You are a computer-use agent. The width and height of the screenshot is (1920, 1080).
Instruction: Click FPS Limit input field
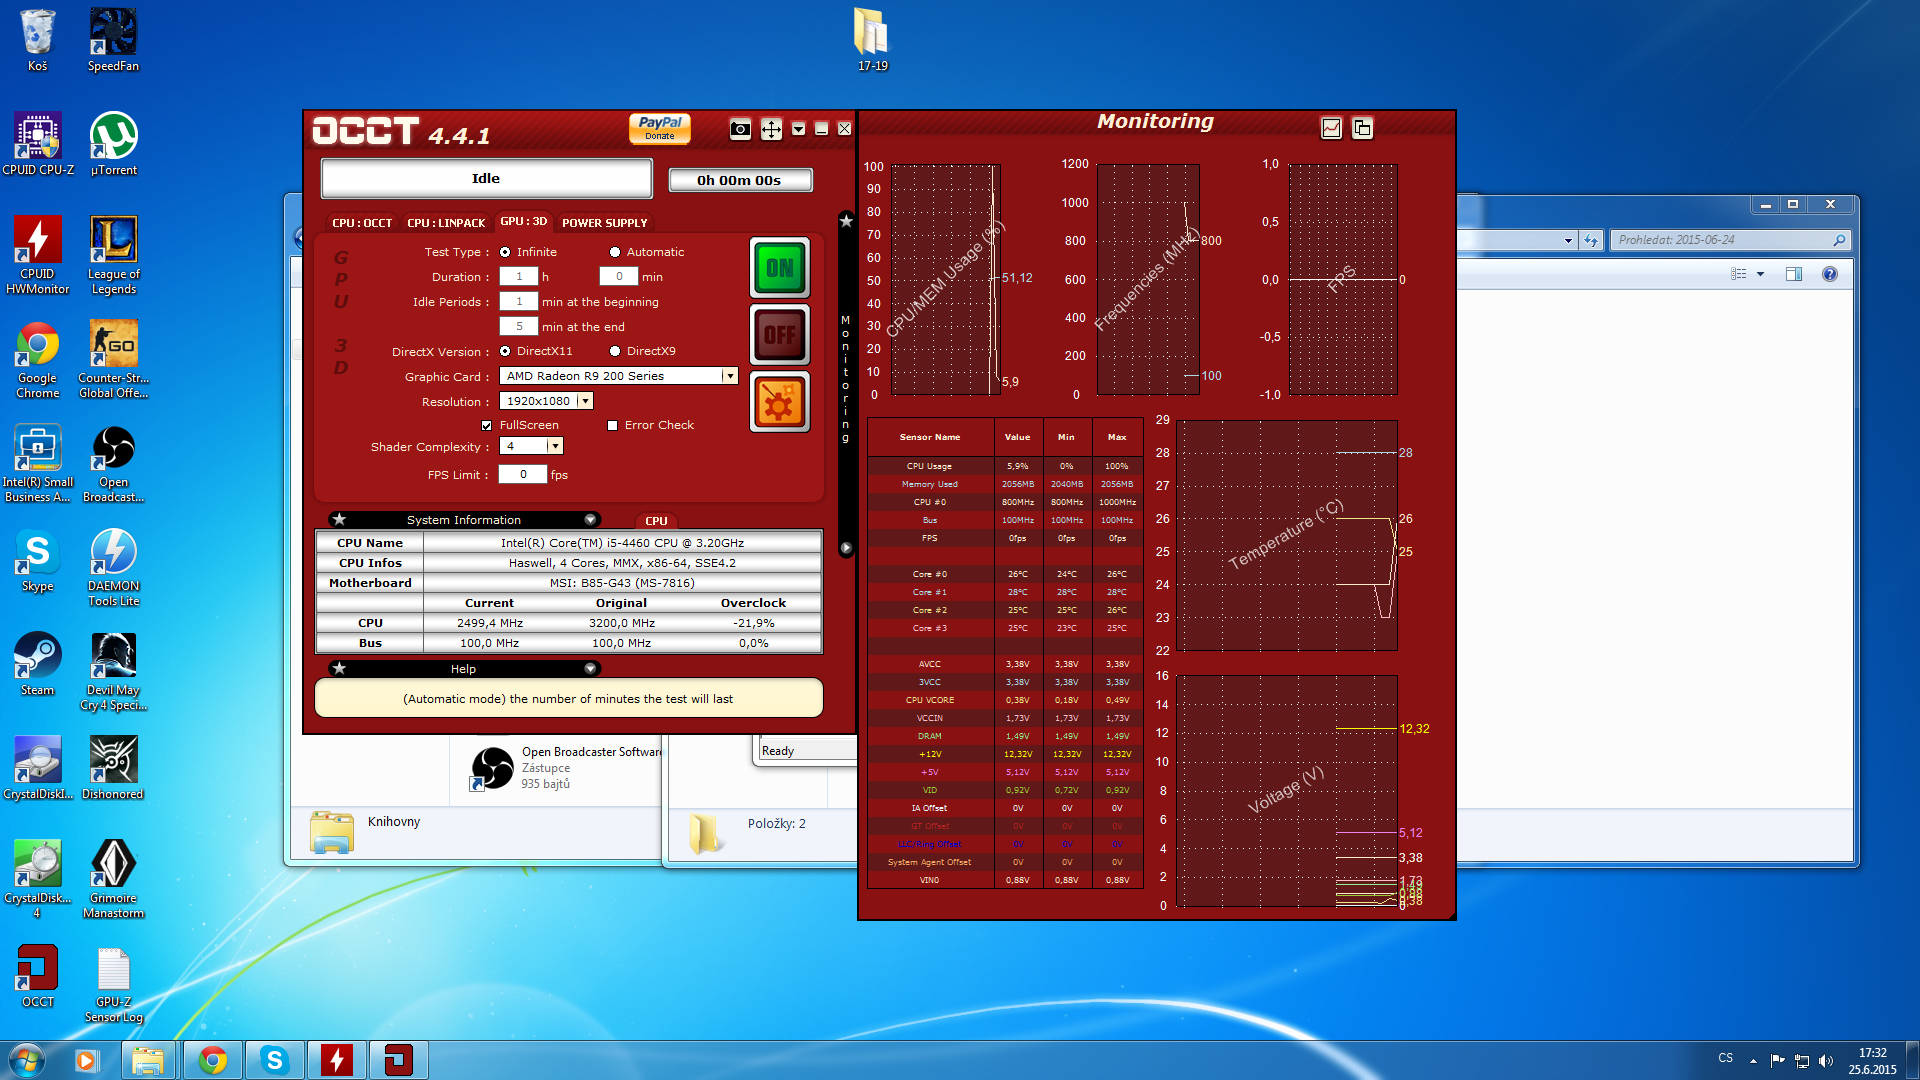point(523,474)
